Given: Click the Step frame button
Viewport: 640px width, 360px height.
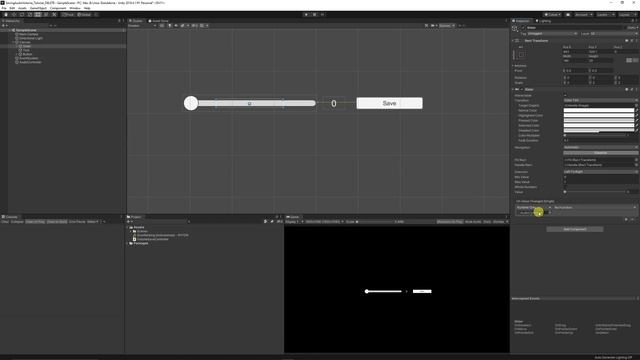Looking at the screenshot, I should pos(322,15).
